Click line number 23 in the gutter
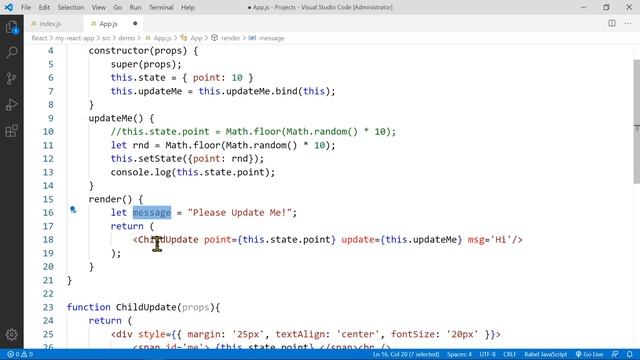The image size is (640, 360). pos(48,307)
